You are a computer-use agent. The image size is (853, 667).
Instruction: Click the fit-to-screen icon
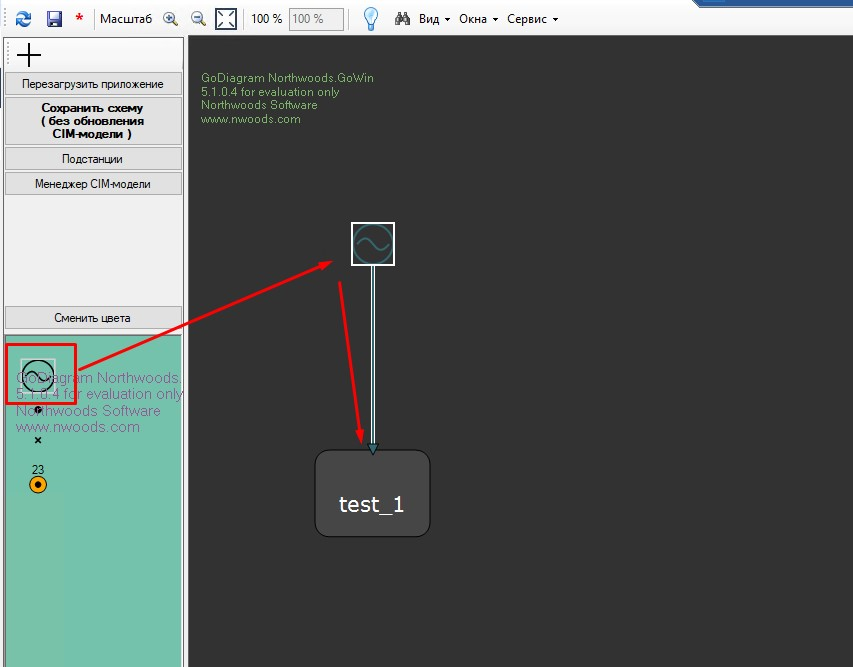[x=226, y=19]
